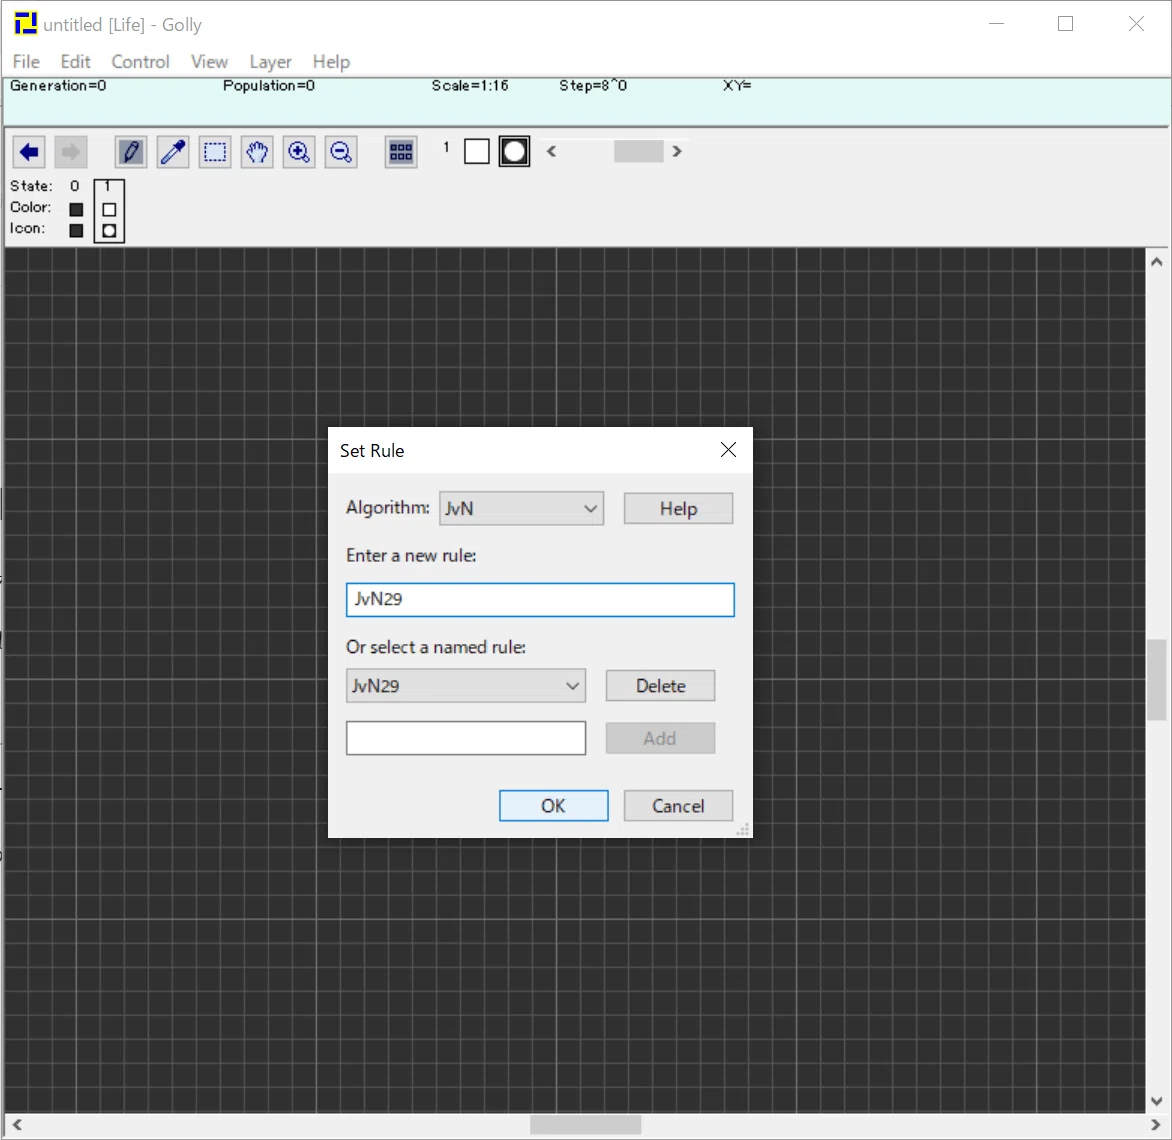Maximize the Golly window
1172x1140 pixels.
click(x=1065, y=24)
